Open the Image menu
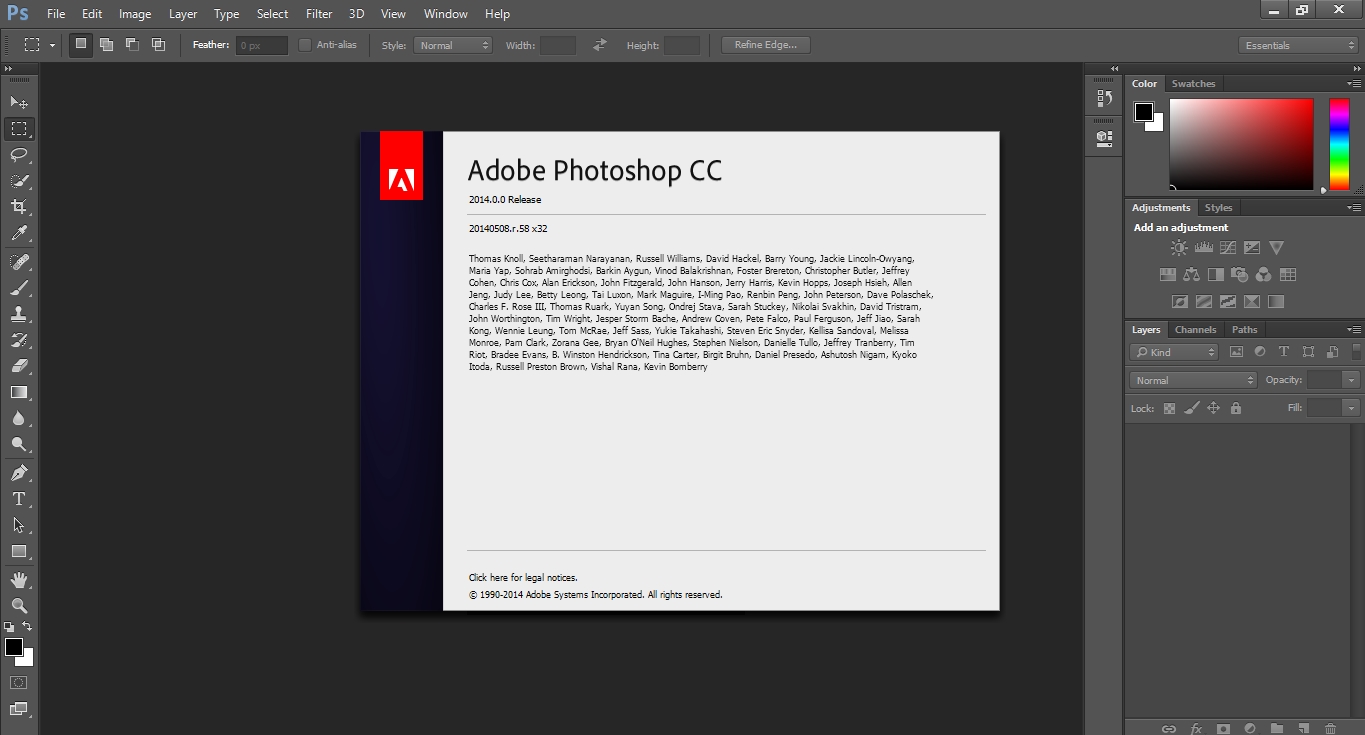 135,14
